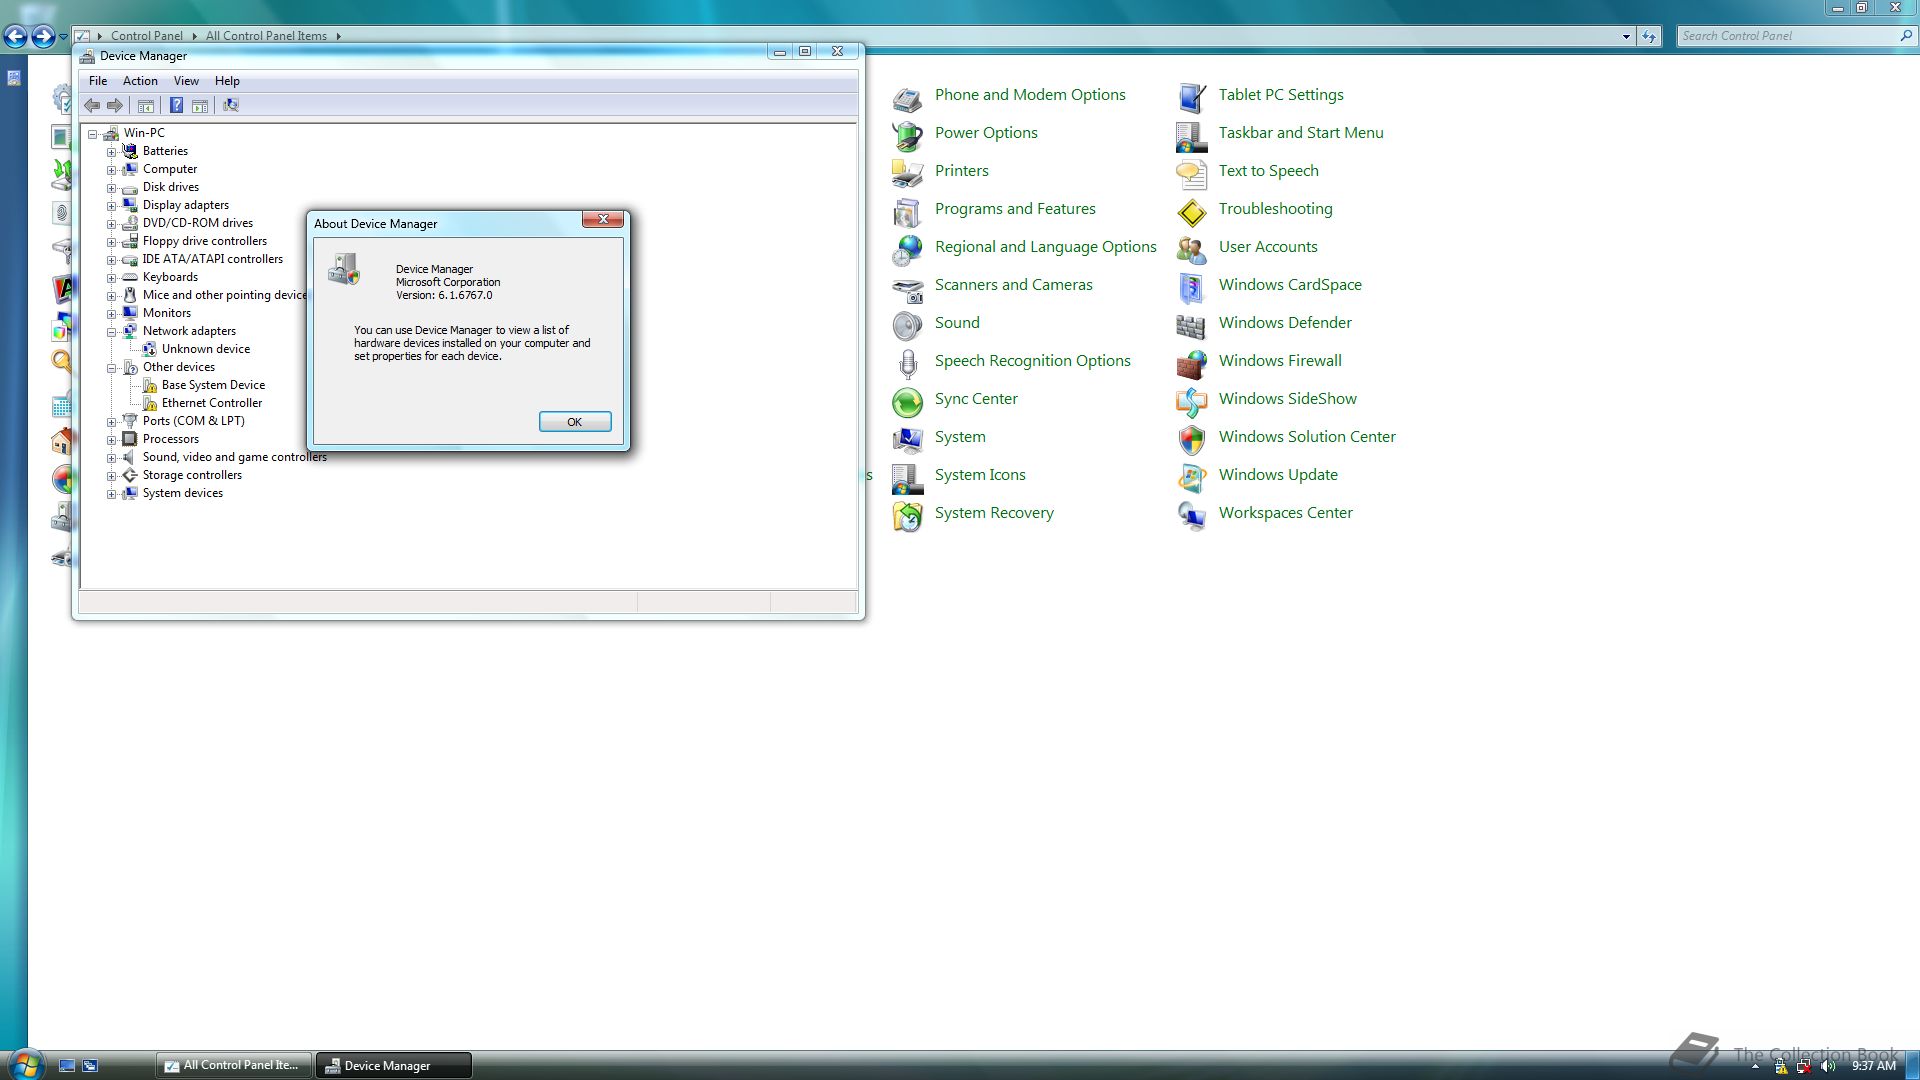The image size is (1920, 1080).
Task: Select the Ethernet Controller entry
Action: click(x=212, y=403)
